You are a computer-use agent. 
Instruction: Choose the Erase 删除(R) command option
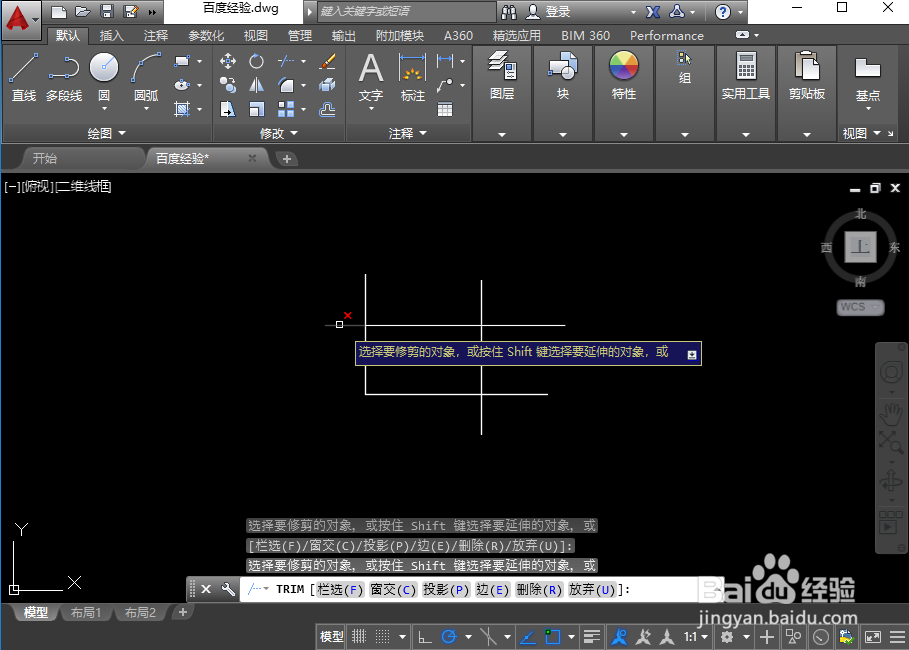pyautogui.click(x=539, y=590)
